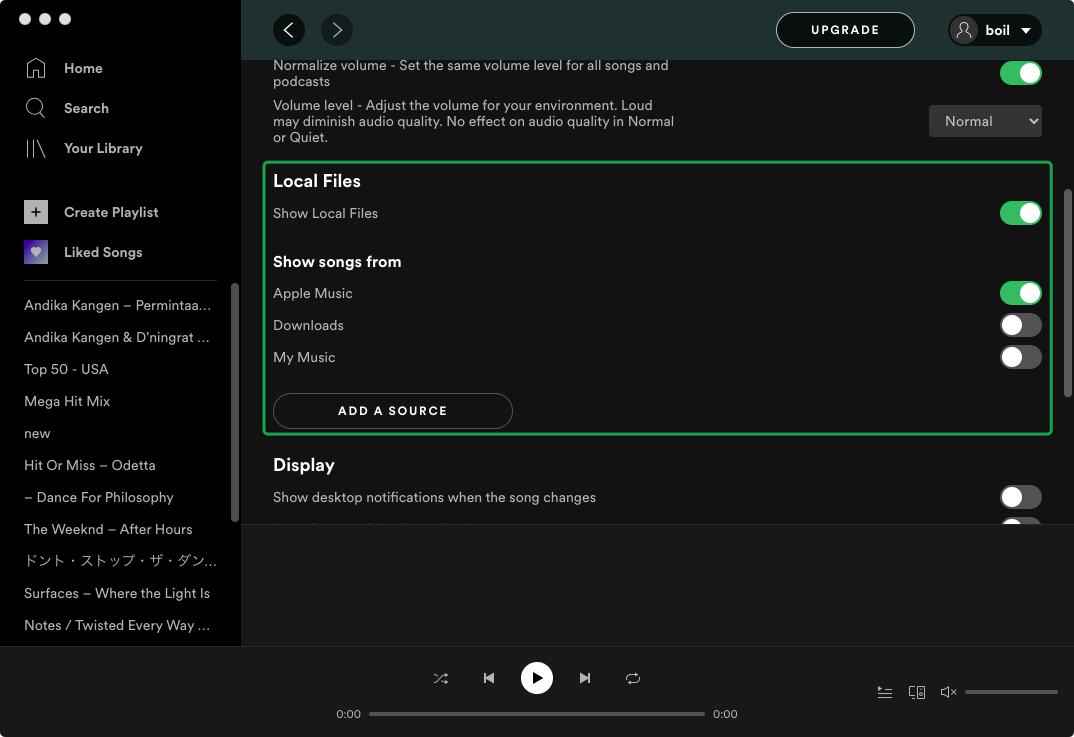The height and width of the screenshot is (737, 1074).
Task: Open the connect to a device icon
Action: coord(916,692)
